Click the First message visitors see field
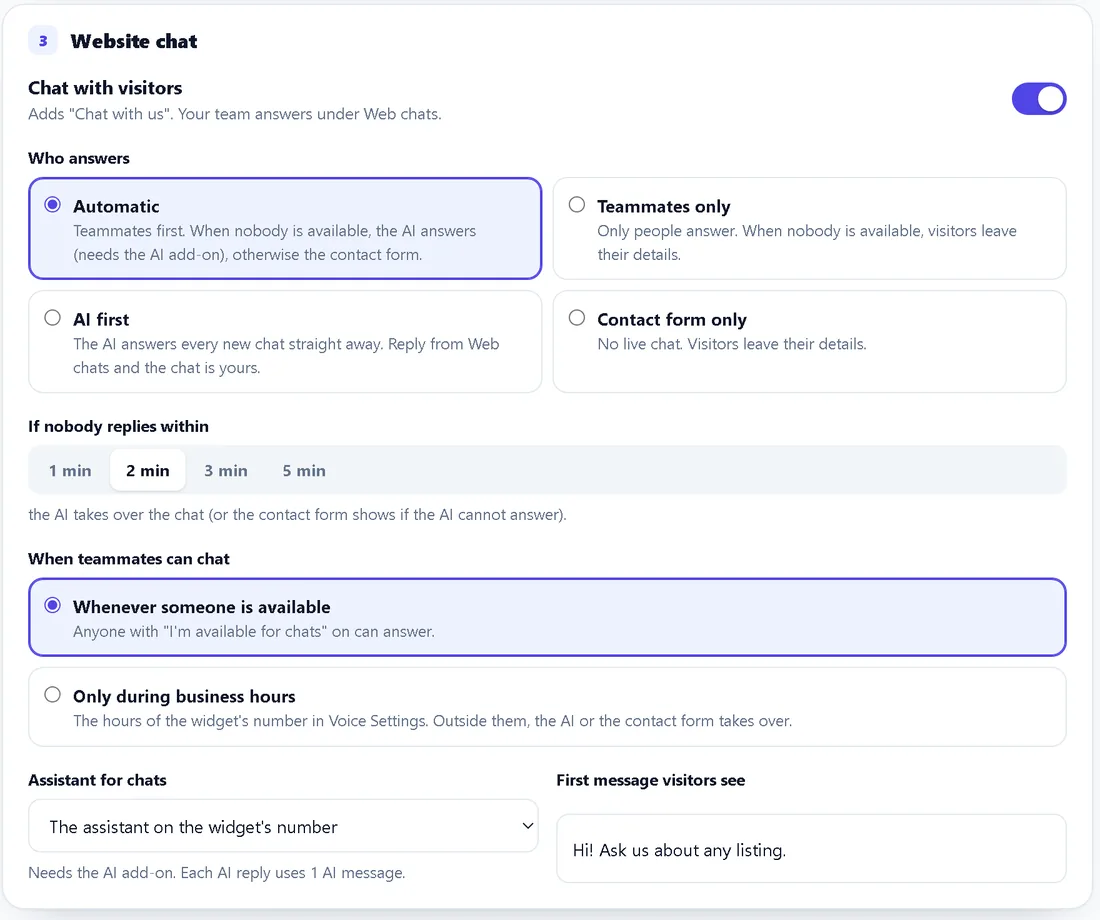Image resolution: width=1100 pixels, height=920 pixels. (x=811, y=849)
